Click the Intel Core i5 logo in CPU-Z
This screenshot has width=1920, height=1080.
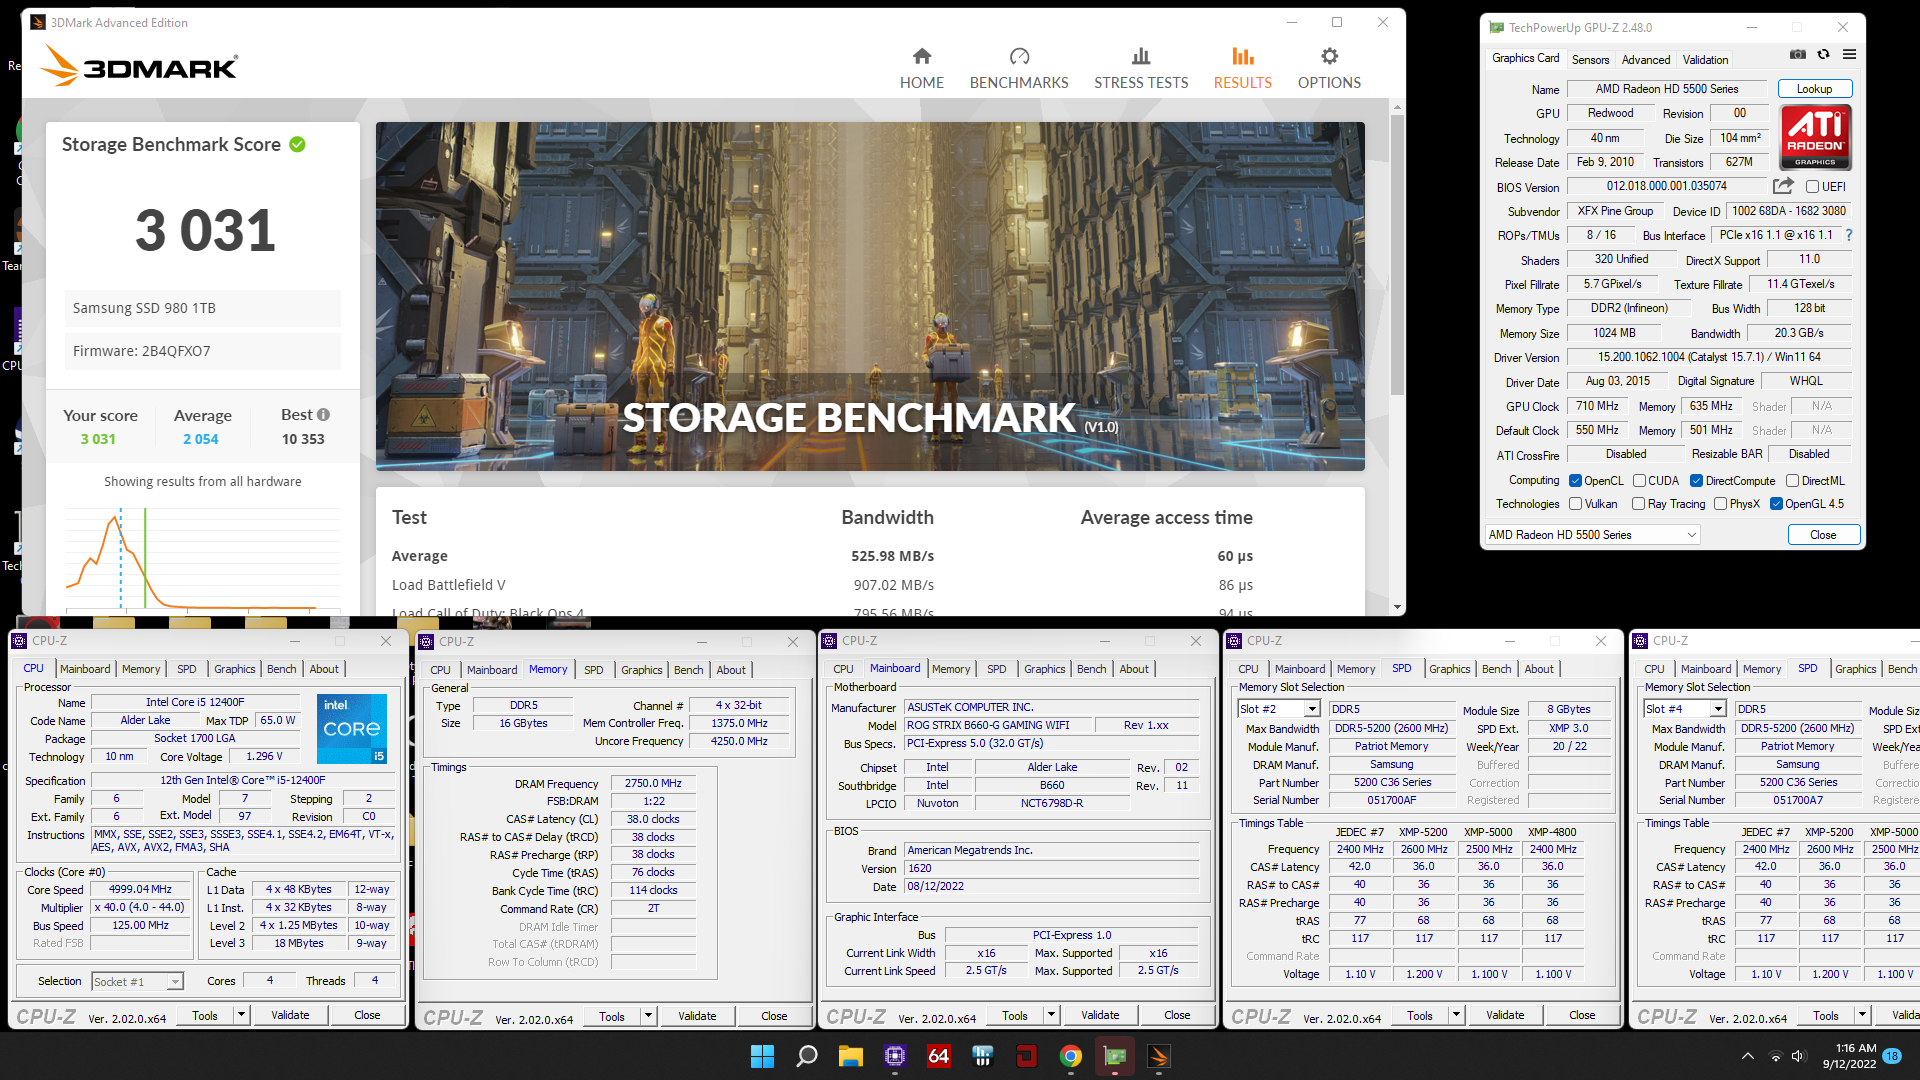click(x=352, y=729)
